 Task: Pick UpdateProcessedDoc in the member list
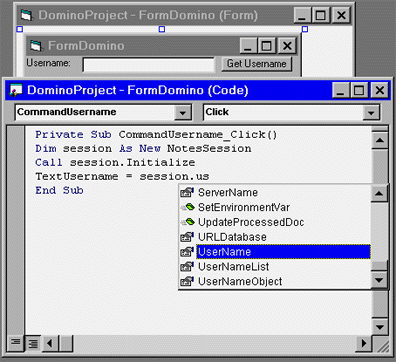[251, 222]
